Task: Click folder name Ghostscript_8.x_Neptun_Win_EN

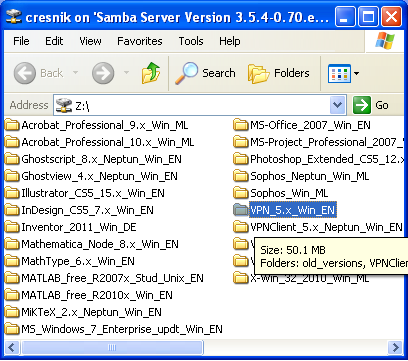Action: pos(102,159)
